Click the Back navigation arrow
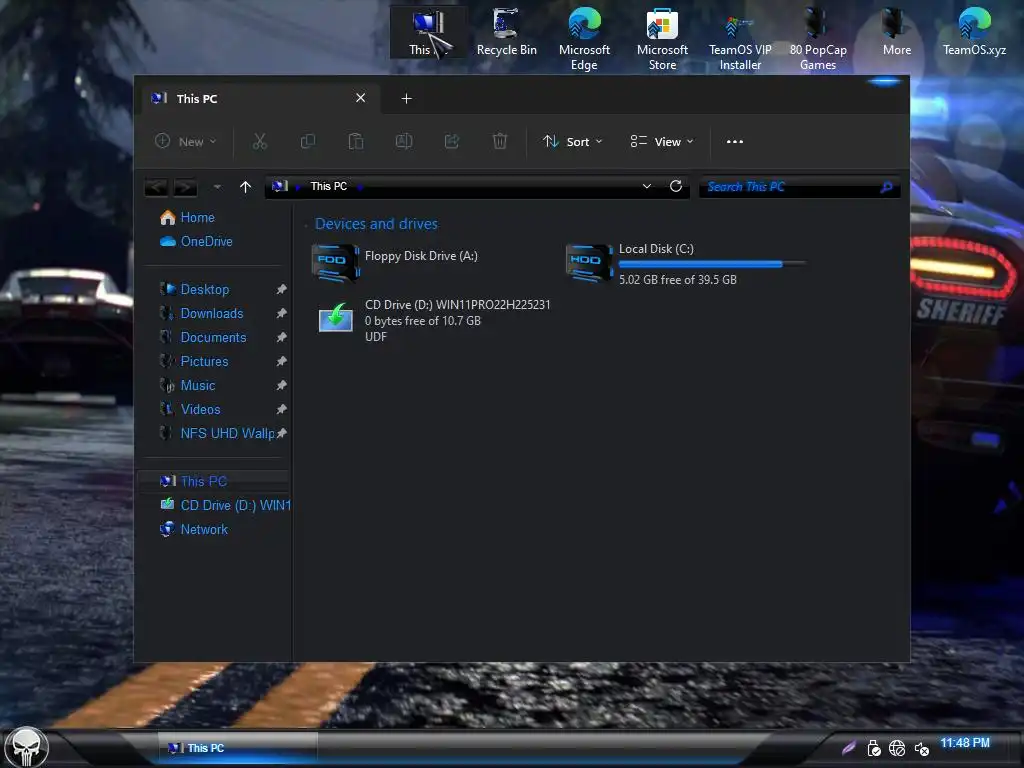 click(x=156, y=187)
